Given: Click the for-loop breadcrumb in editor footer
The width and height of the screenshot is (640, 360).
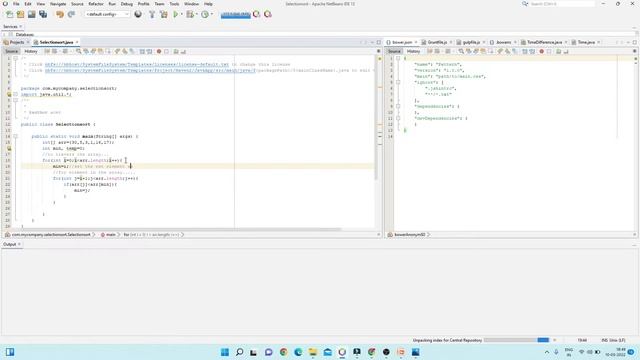Looking at the screenshot, I should [152, 235].
